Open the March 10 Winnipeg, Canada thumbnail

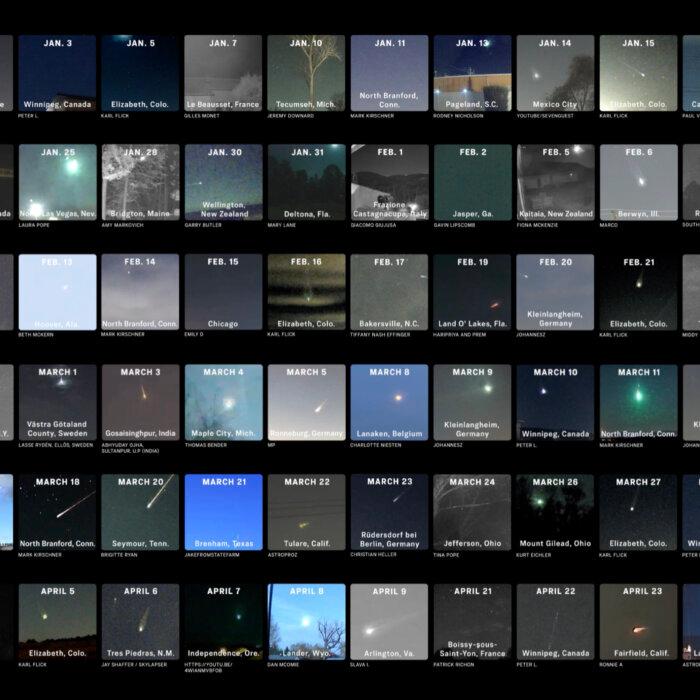coord(555,402)
